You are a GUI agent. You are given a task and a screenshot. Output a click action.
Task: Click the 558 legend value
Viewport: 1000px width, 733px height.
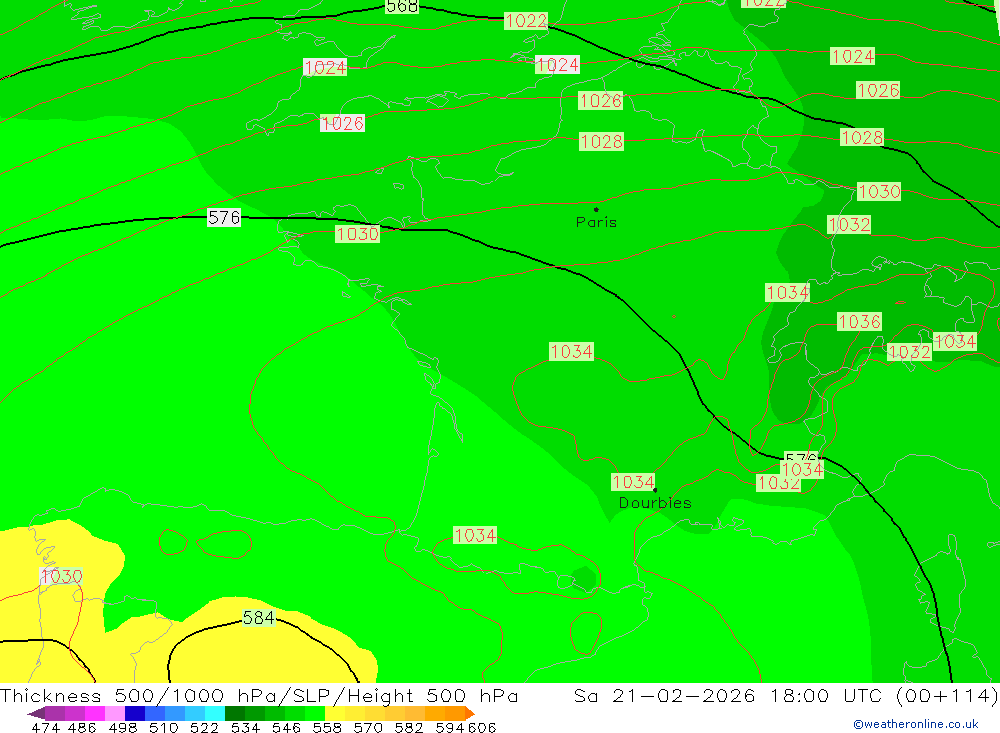327,727
